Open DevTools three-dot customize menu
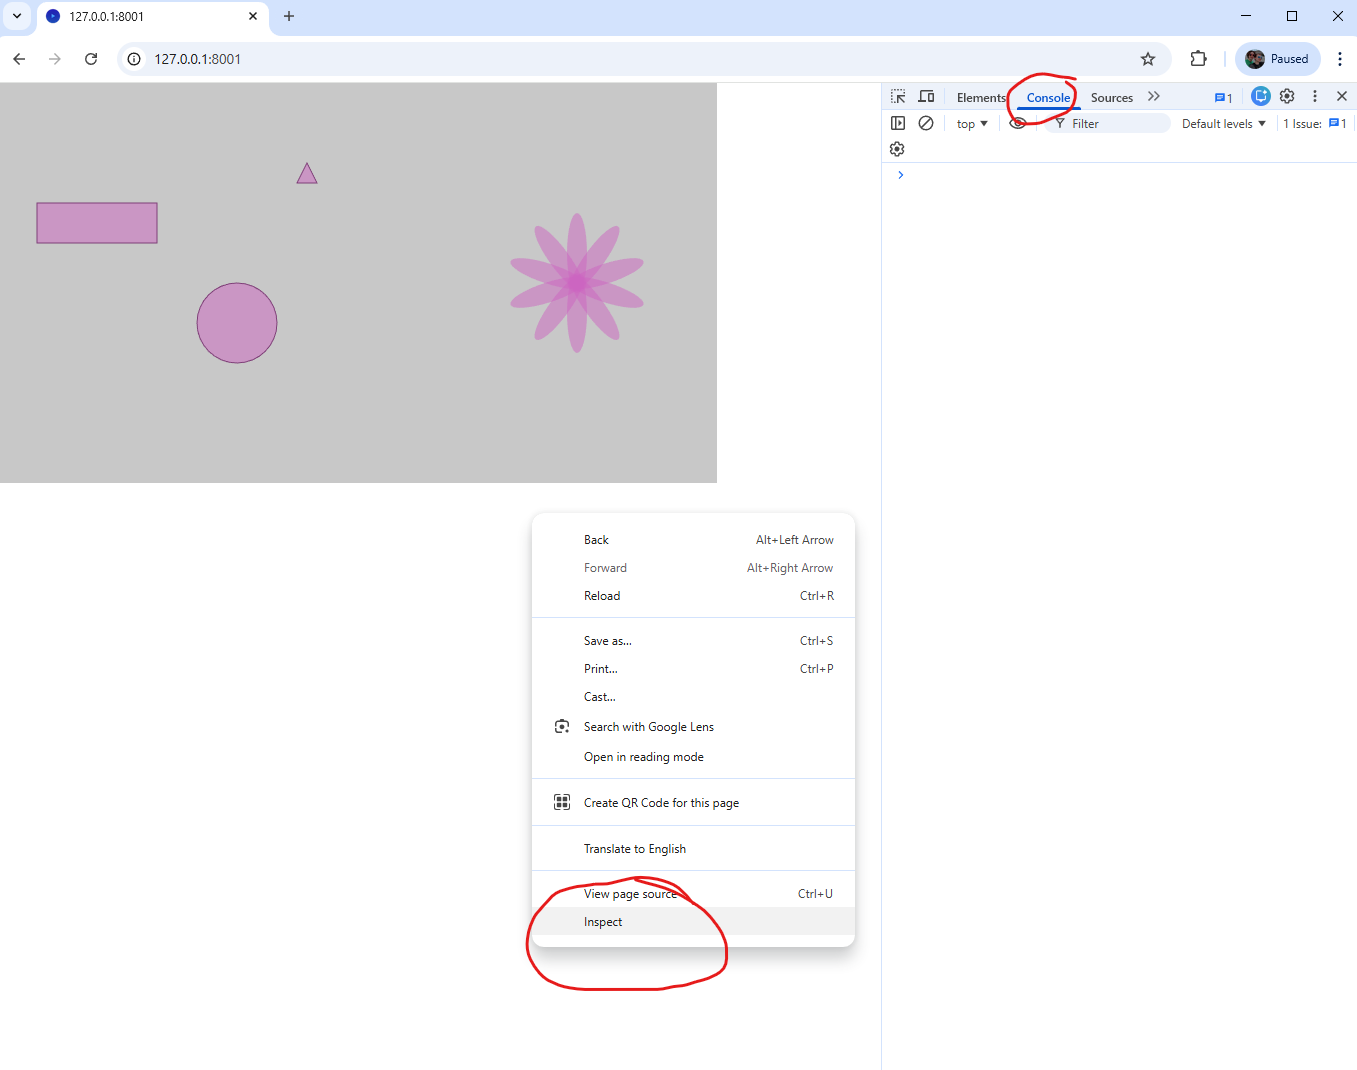The image size is (1357, 1070). (x=1315, y=96)
